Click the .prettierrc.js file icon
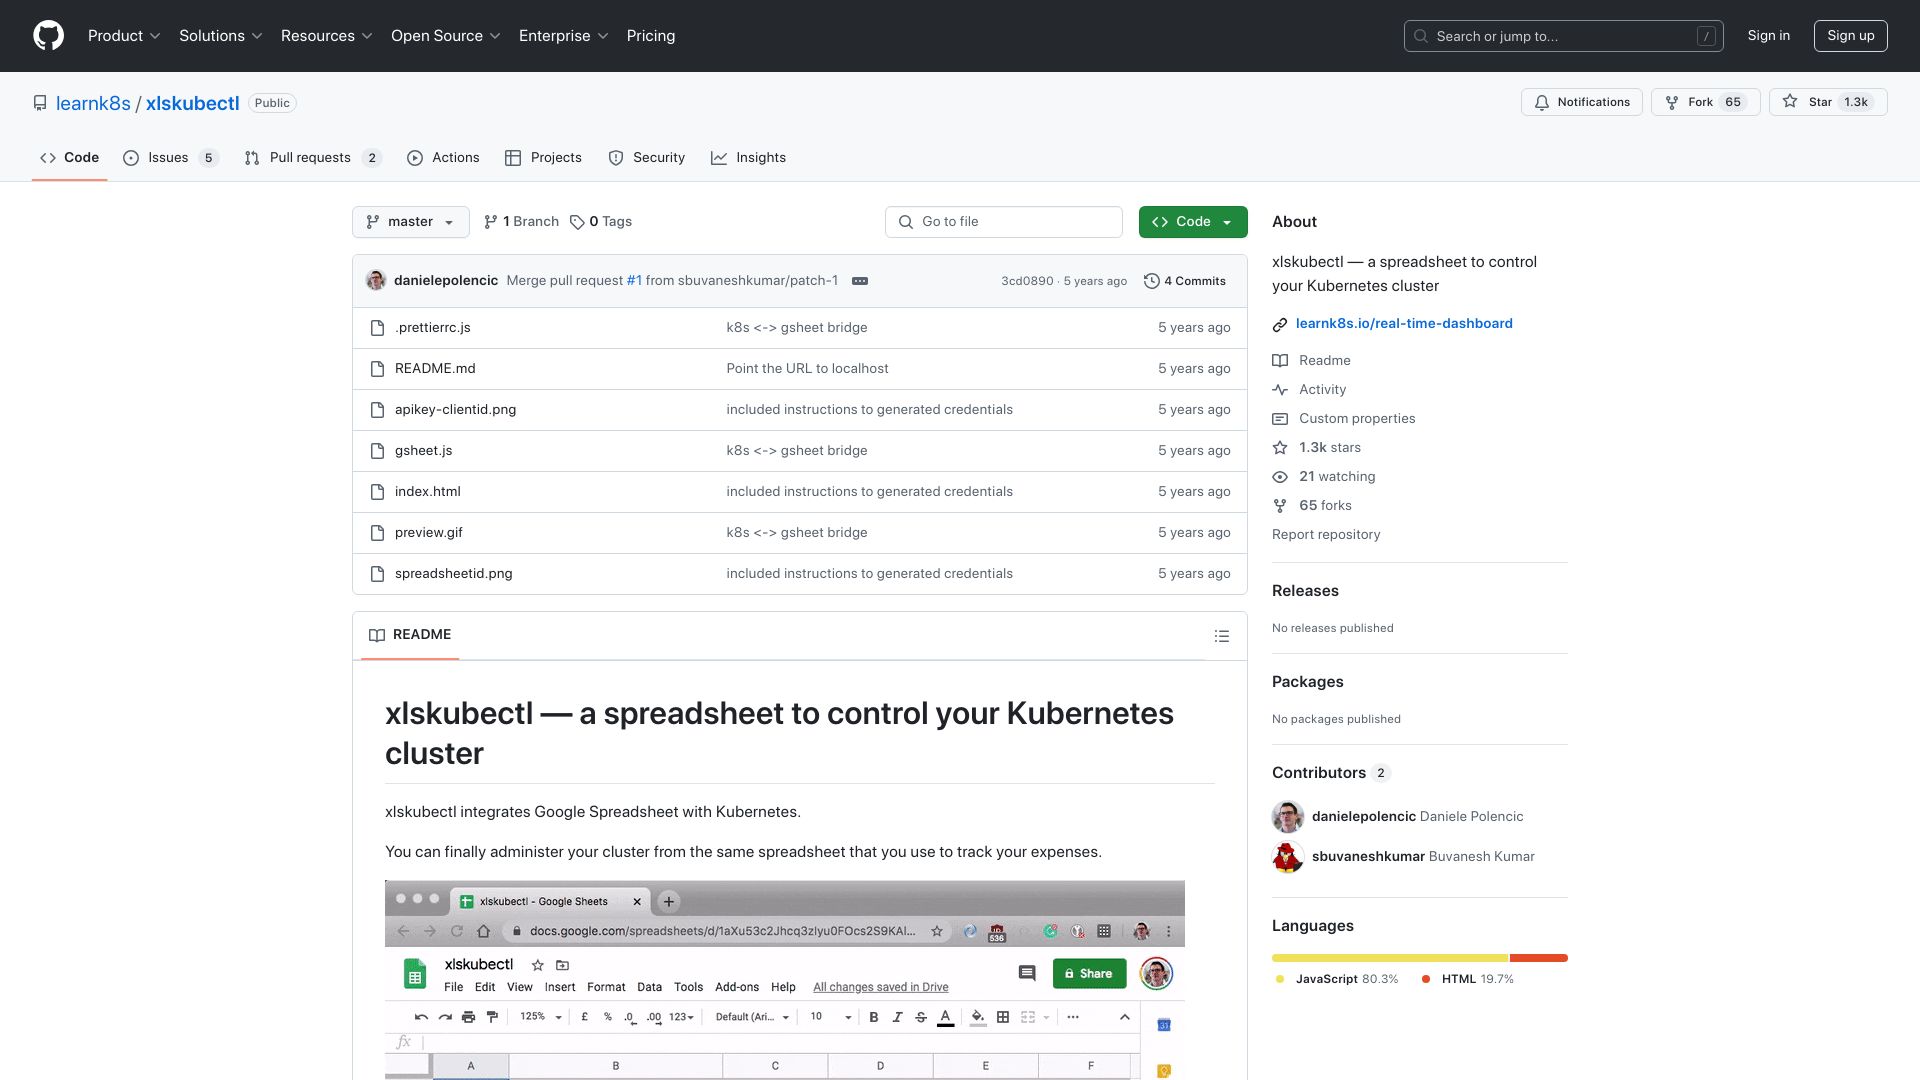The height and width of the screenshot is (1080, 1920). point(377,328)
